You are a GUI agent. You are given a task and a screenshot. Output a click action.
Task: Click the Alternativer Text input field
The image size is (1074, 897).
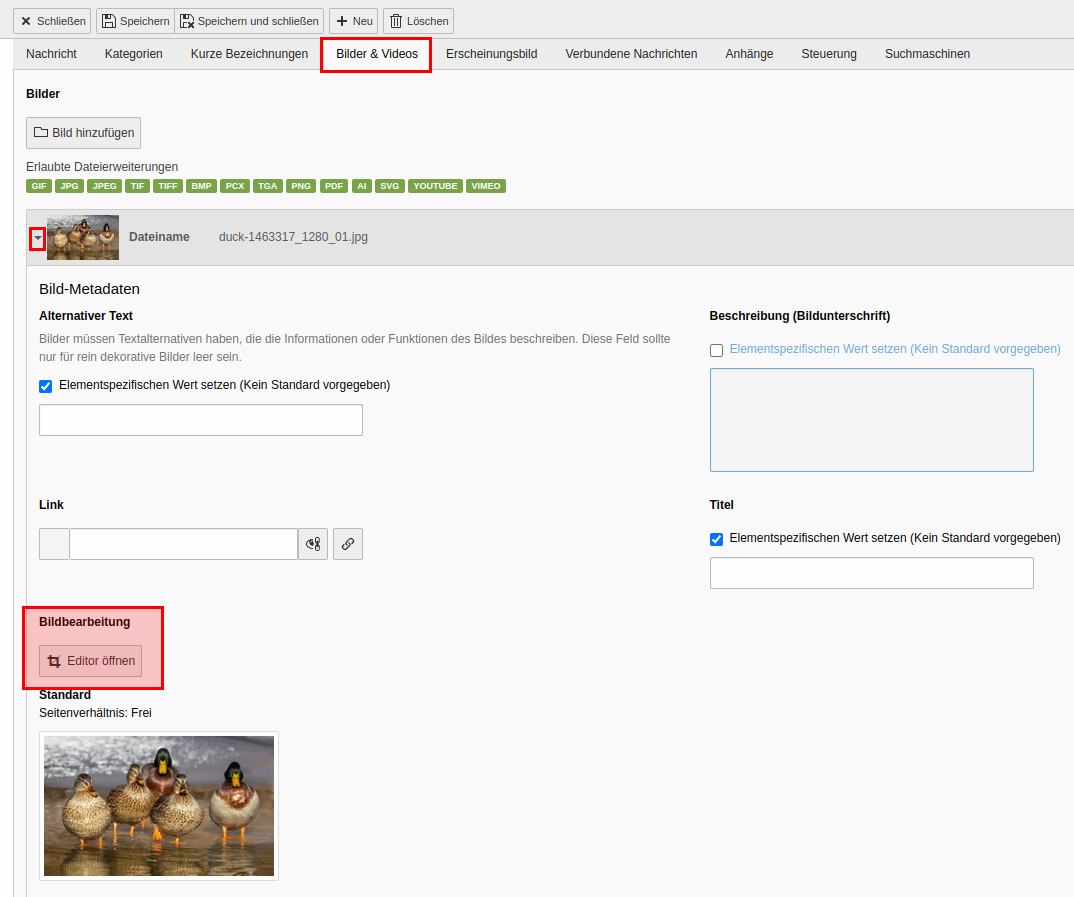pos(200,420)
